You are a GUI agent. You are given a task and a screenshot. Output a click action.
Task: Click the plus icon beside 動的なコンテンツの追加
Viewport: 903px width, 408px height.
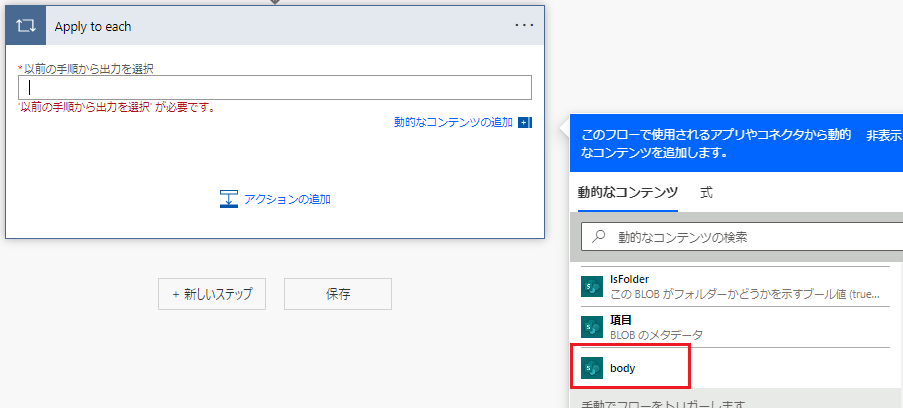point(524,122)
